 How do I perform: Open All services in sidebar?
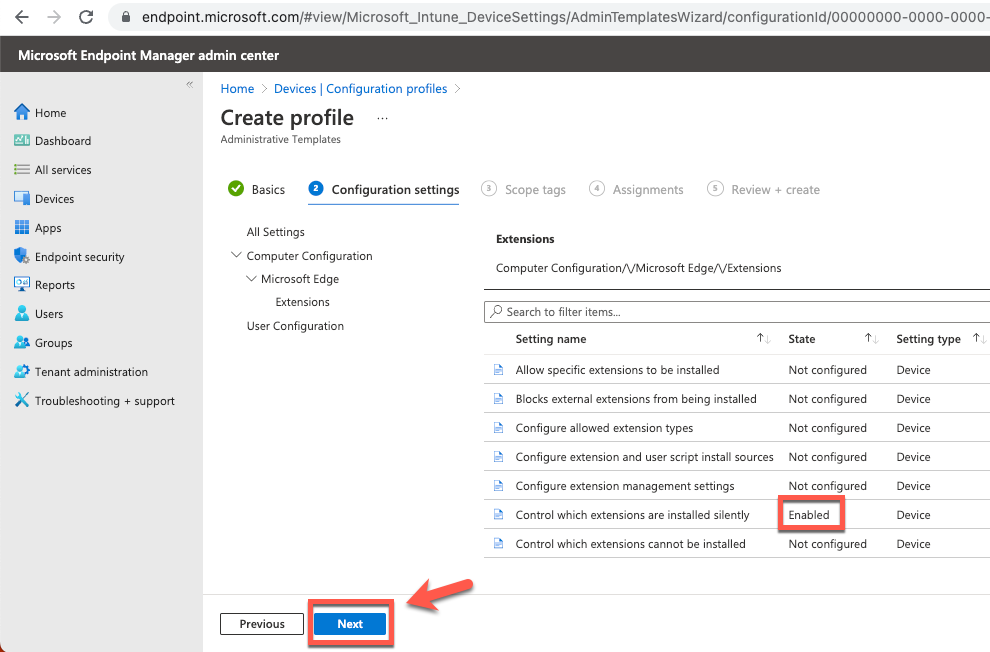[x=63, y=170]
